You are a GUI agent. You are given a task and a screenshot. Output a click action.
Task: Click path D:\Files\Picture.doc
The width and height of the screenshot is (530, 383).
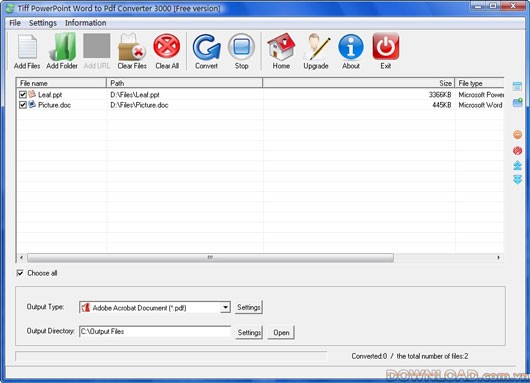coord(139,105)
